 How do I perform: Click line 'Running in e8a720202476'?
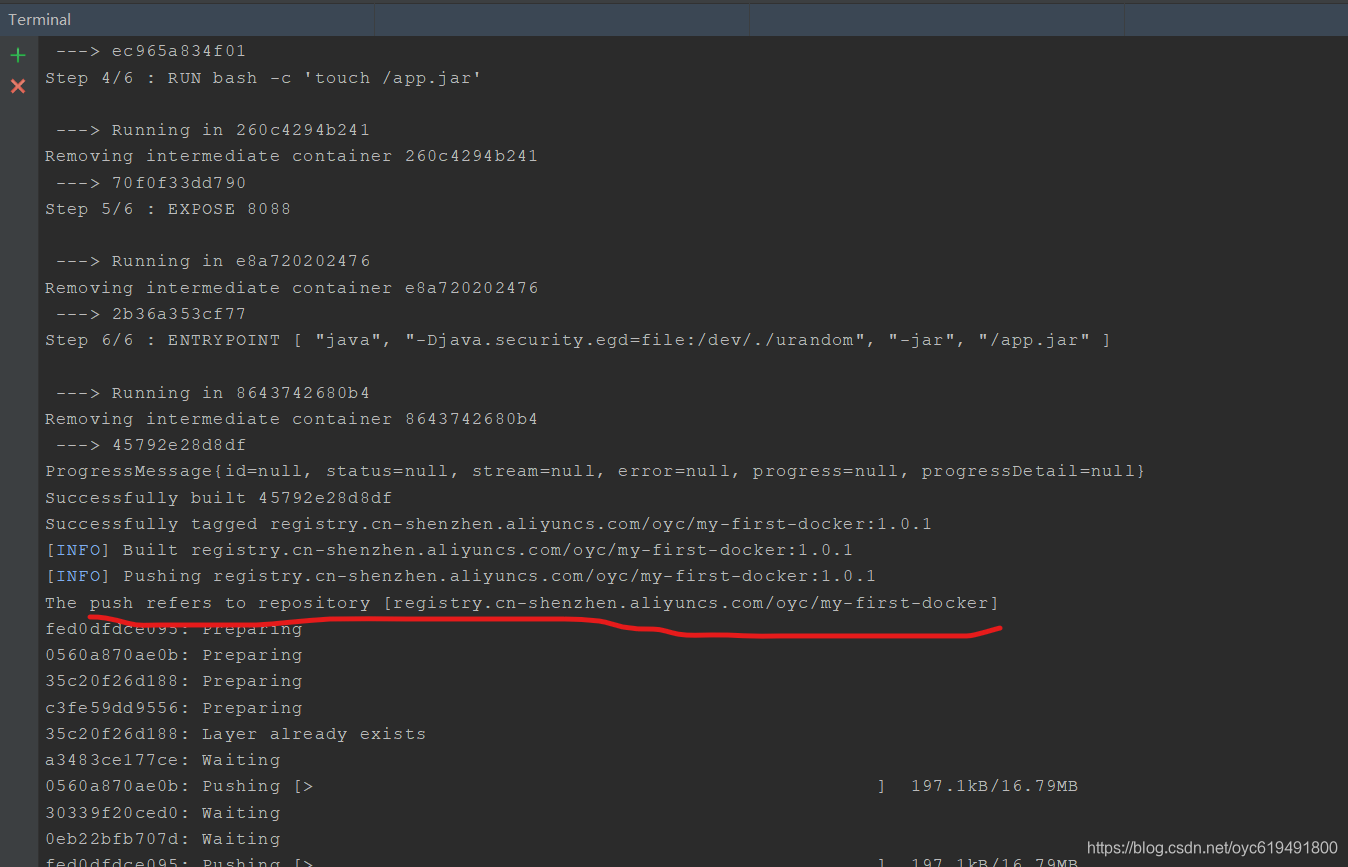click(x=214, y=261)
